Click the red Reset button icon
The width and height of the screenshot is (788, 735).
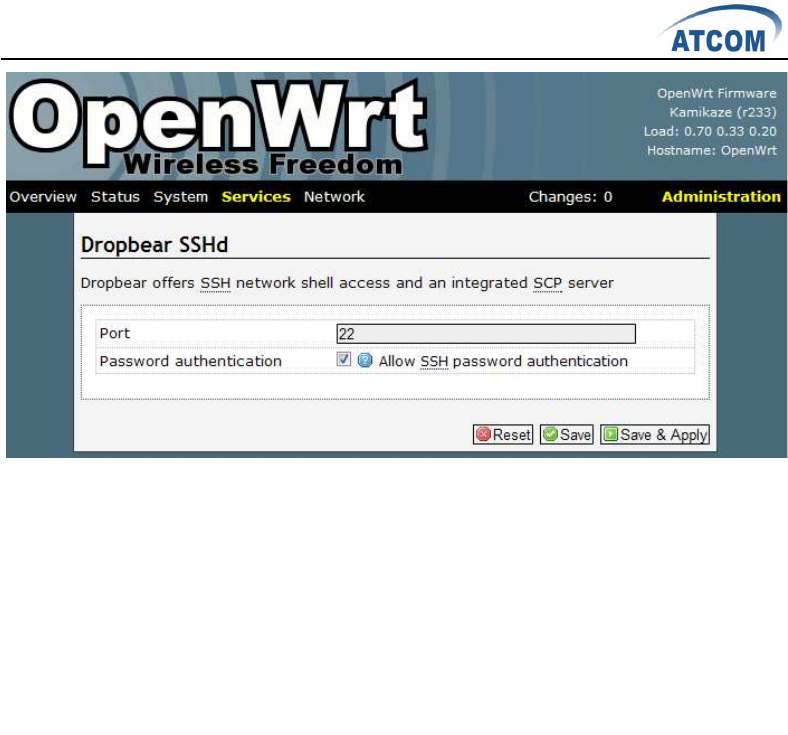point(483,434)
